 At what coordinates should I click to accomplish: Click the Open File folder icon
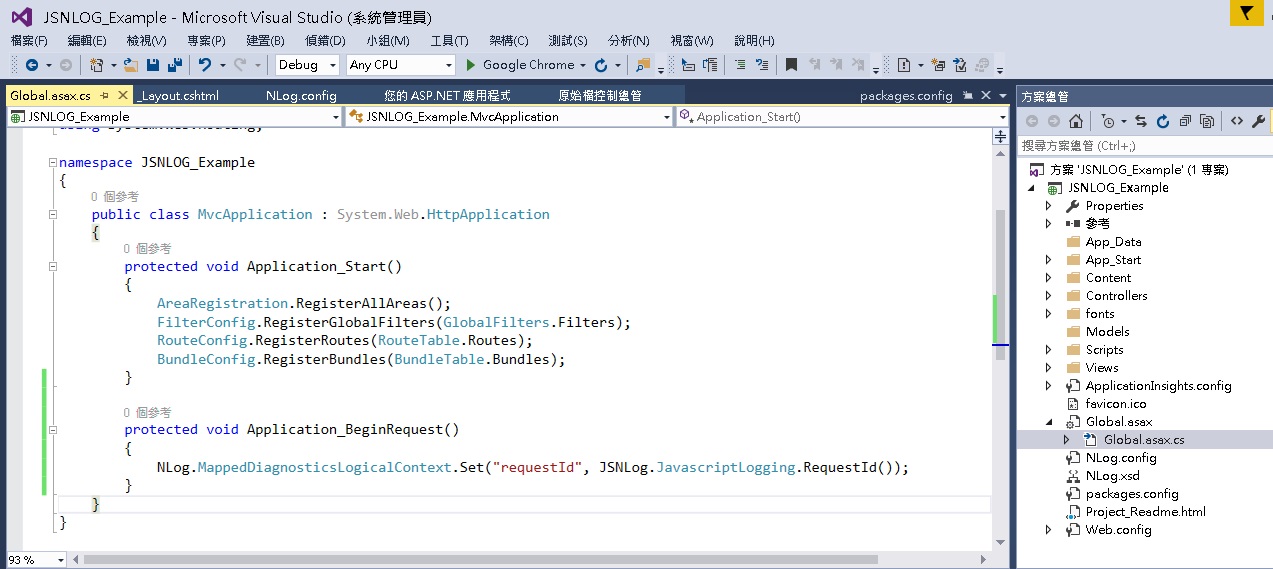[x=131, y=65]
